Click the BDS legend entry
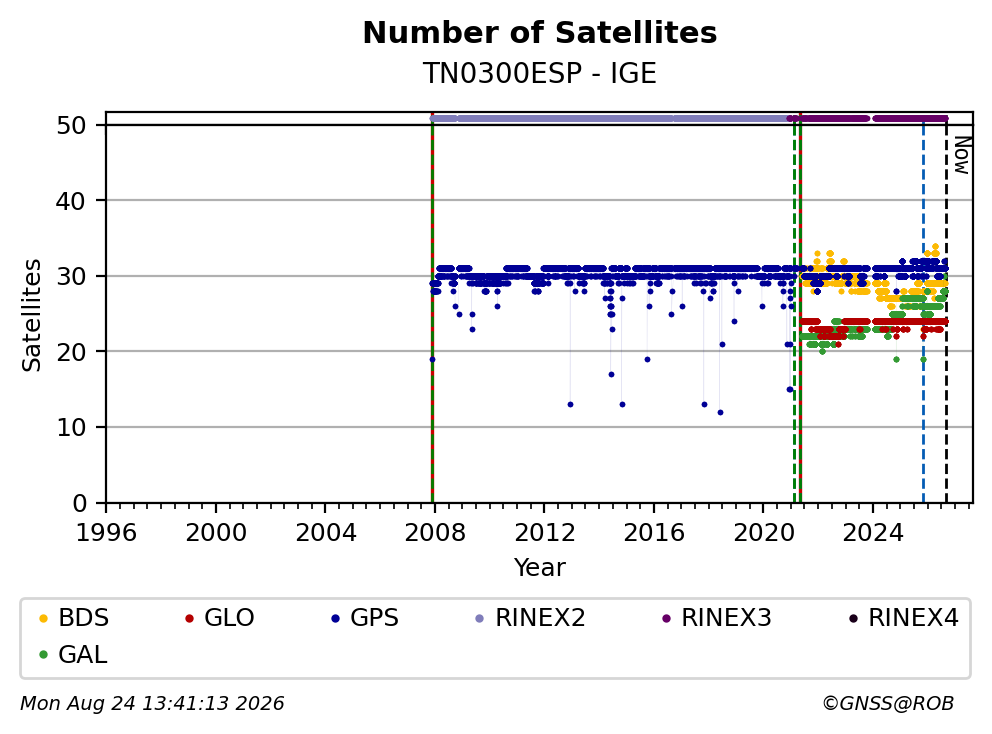Image resolution: width=992 pixels, height=734 pixels. pos(74,618)
